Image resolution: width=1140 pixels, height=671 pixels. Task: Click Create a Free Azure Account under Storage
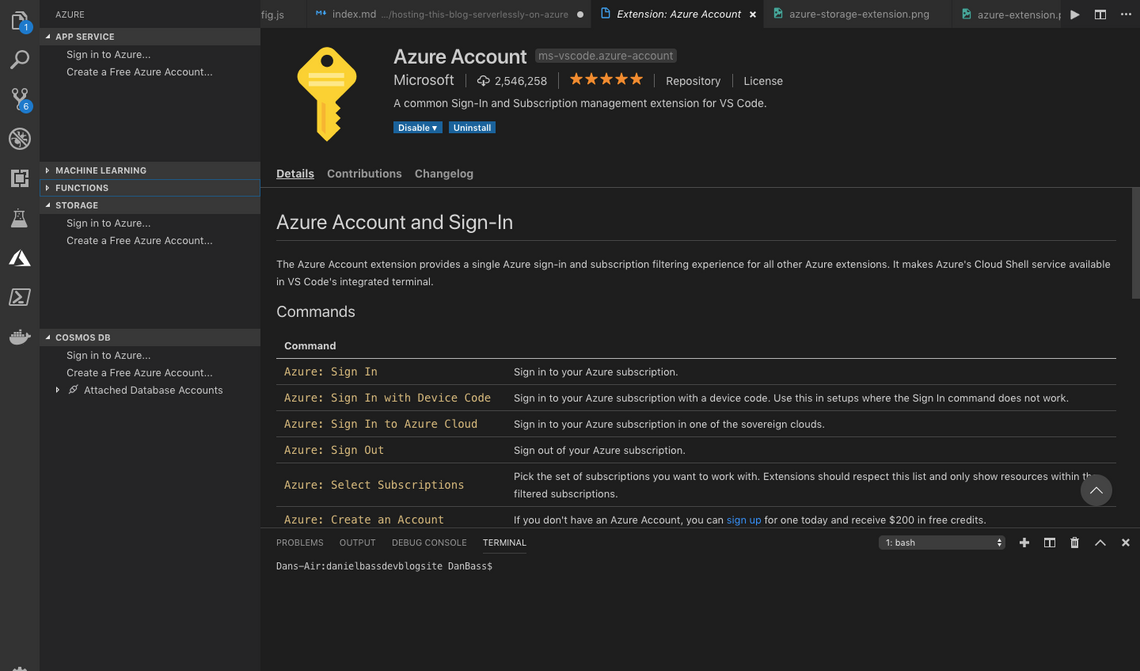pos(140,241)
